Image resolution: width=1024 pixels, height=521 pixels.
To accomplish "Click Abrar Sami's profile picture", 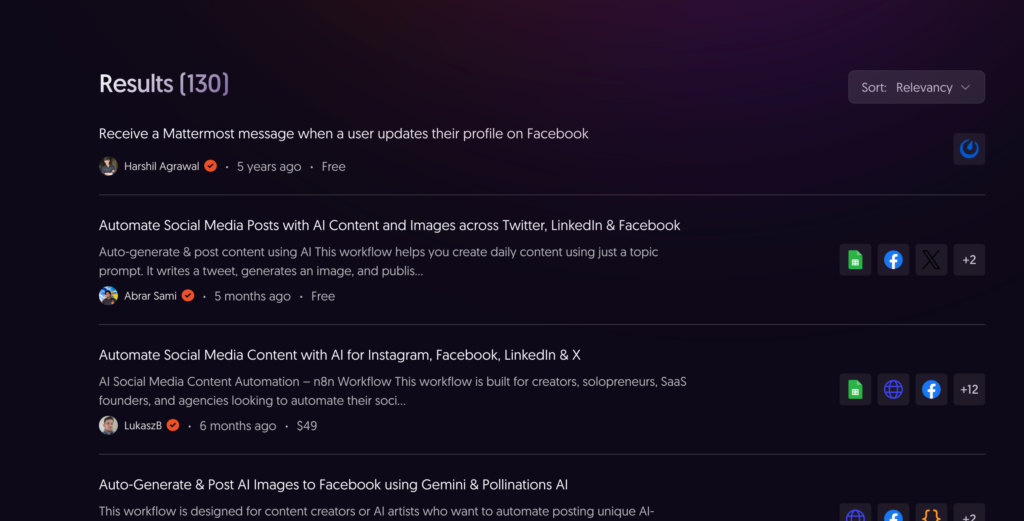I will [108, 296].
